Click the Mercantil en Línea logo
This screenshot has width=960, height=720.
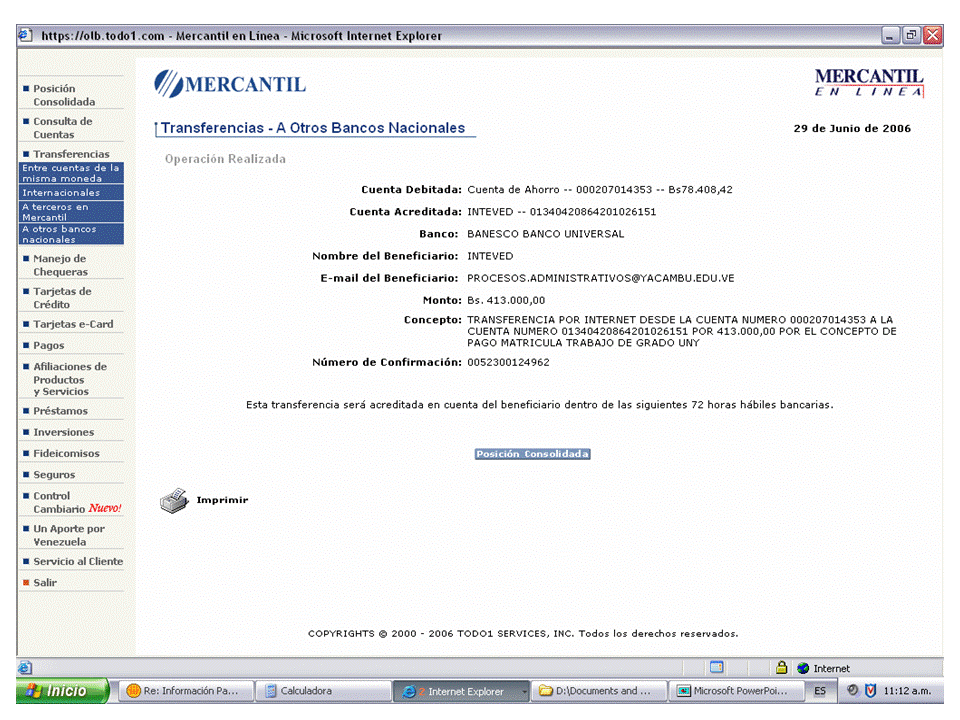[x=868, y=83]
